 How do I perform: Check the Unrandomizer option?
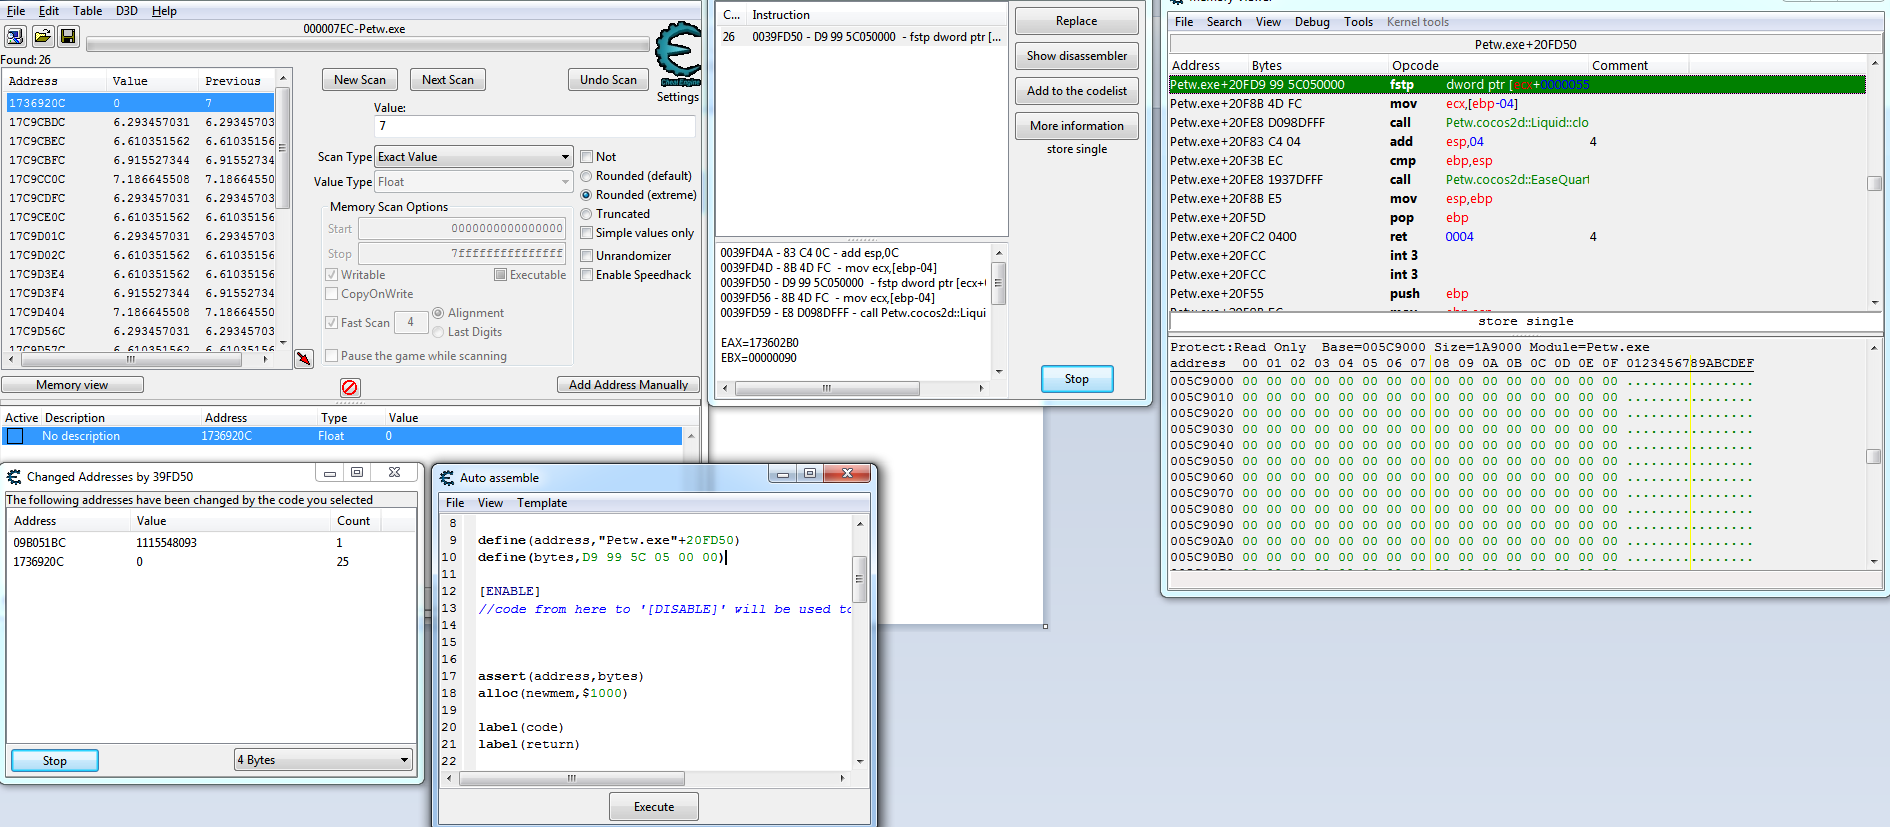pos(587,256)
